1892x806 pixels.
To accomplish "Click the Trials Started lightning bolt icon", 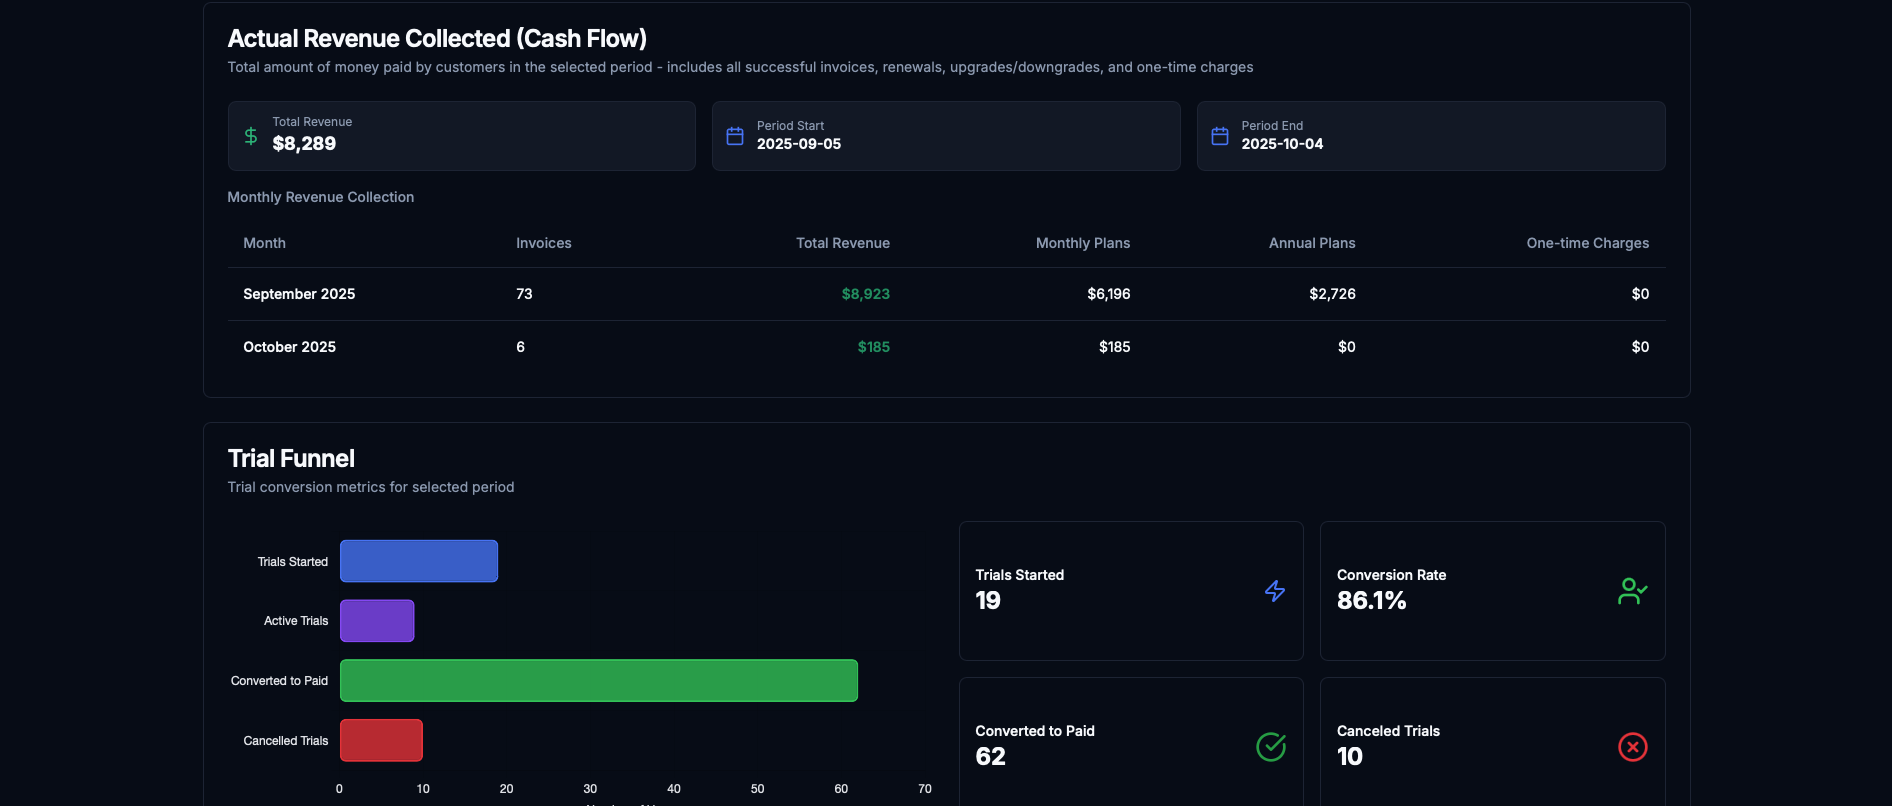I will click(x=1275, y=591).
